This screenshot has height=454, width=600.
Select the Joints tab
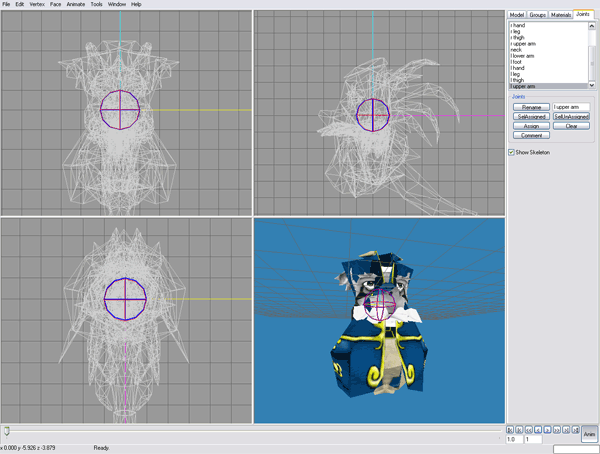[583, 14]
